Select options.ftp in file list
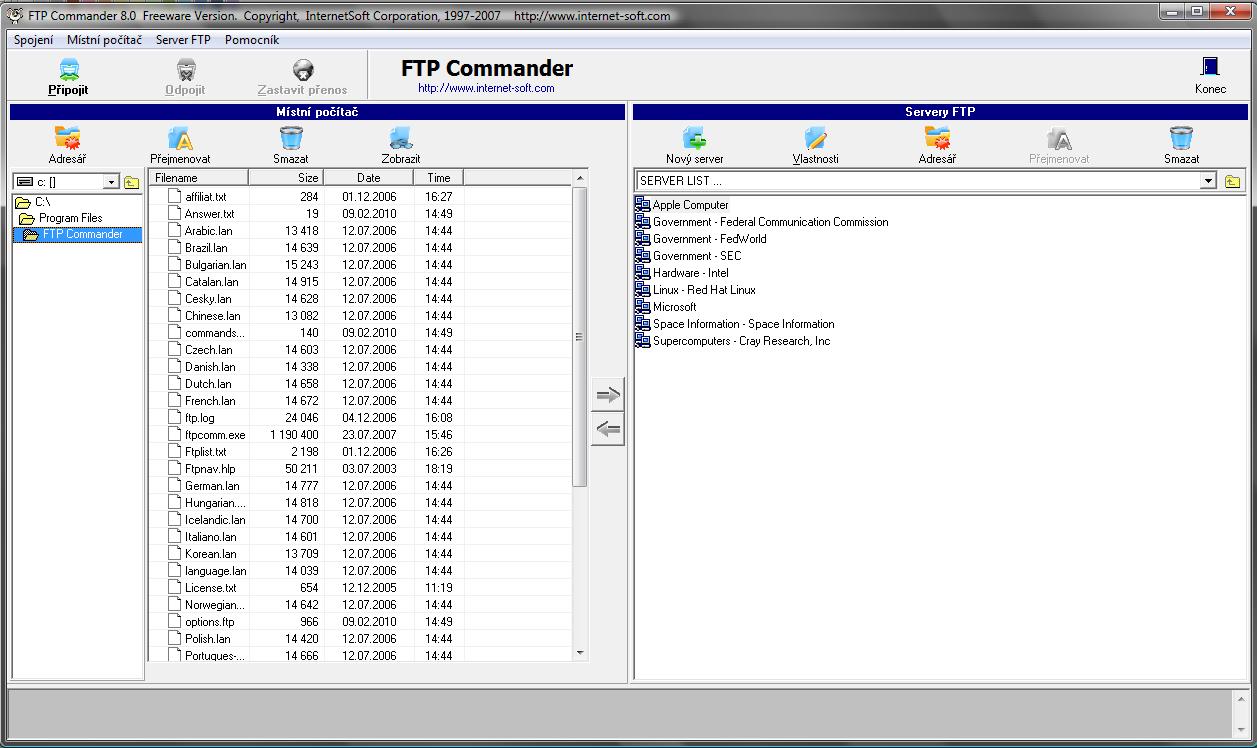The image size is (1257, 748). point(209,622)
